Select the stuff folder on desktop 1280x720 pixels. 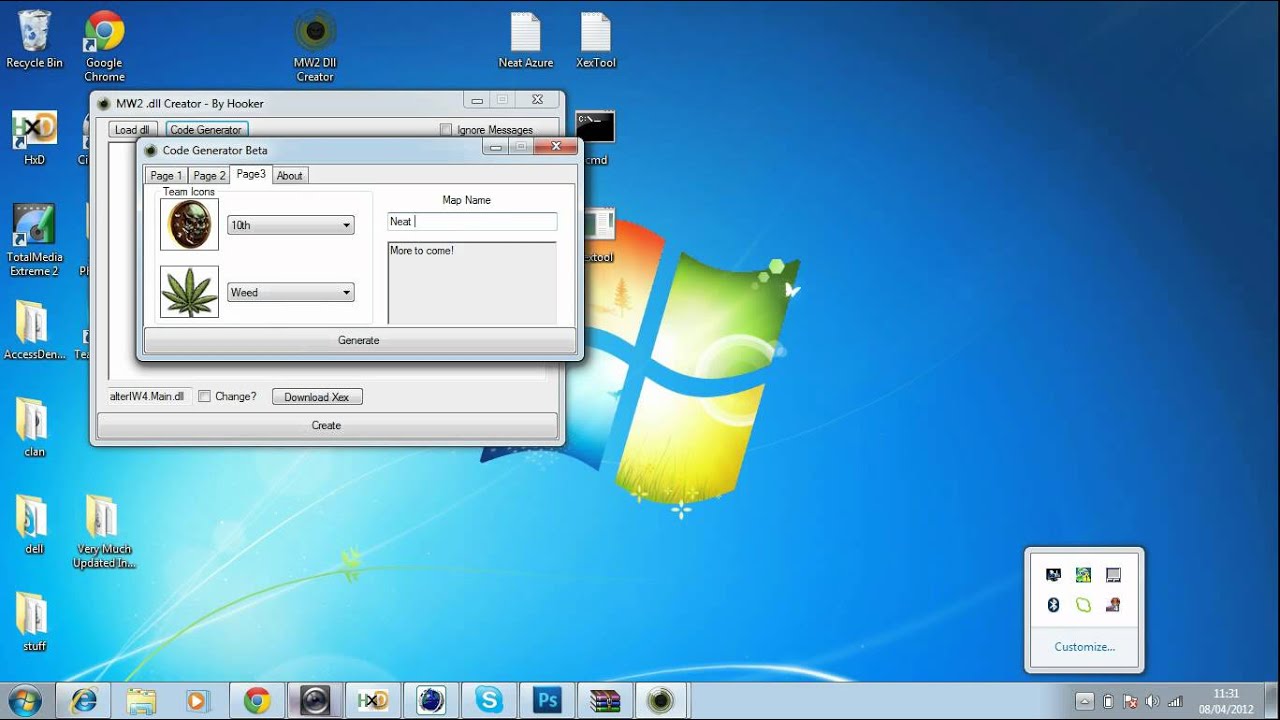point(34,621)
